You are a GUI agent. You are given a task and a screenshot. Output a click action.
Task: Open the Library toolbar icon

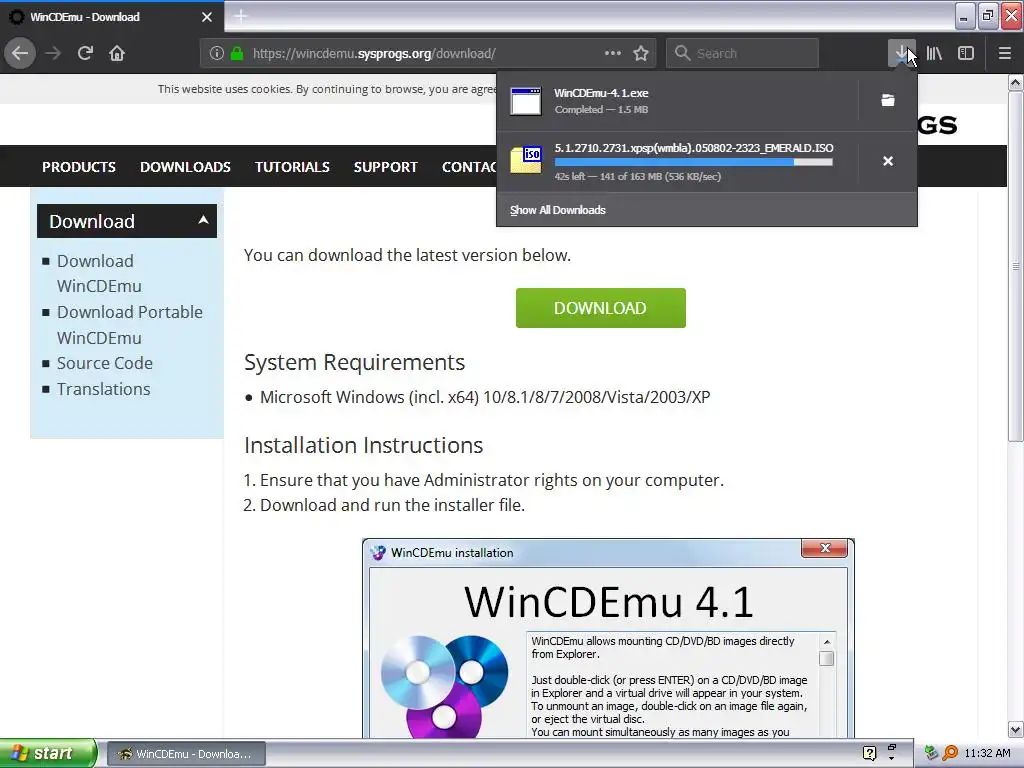point(934,53)
